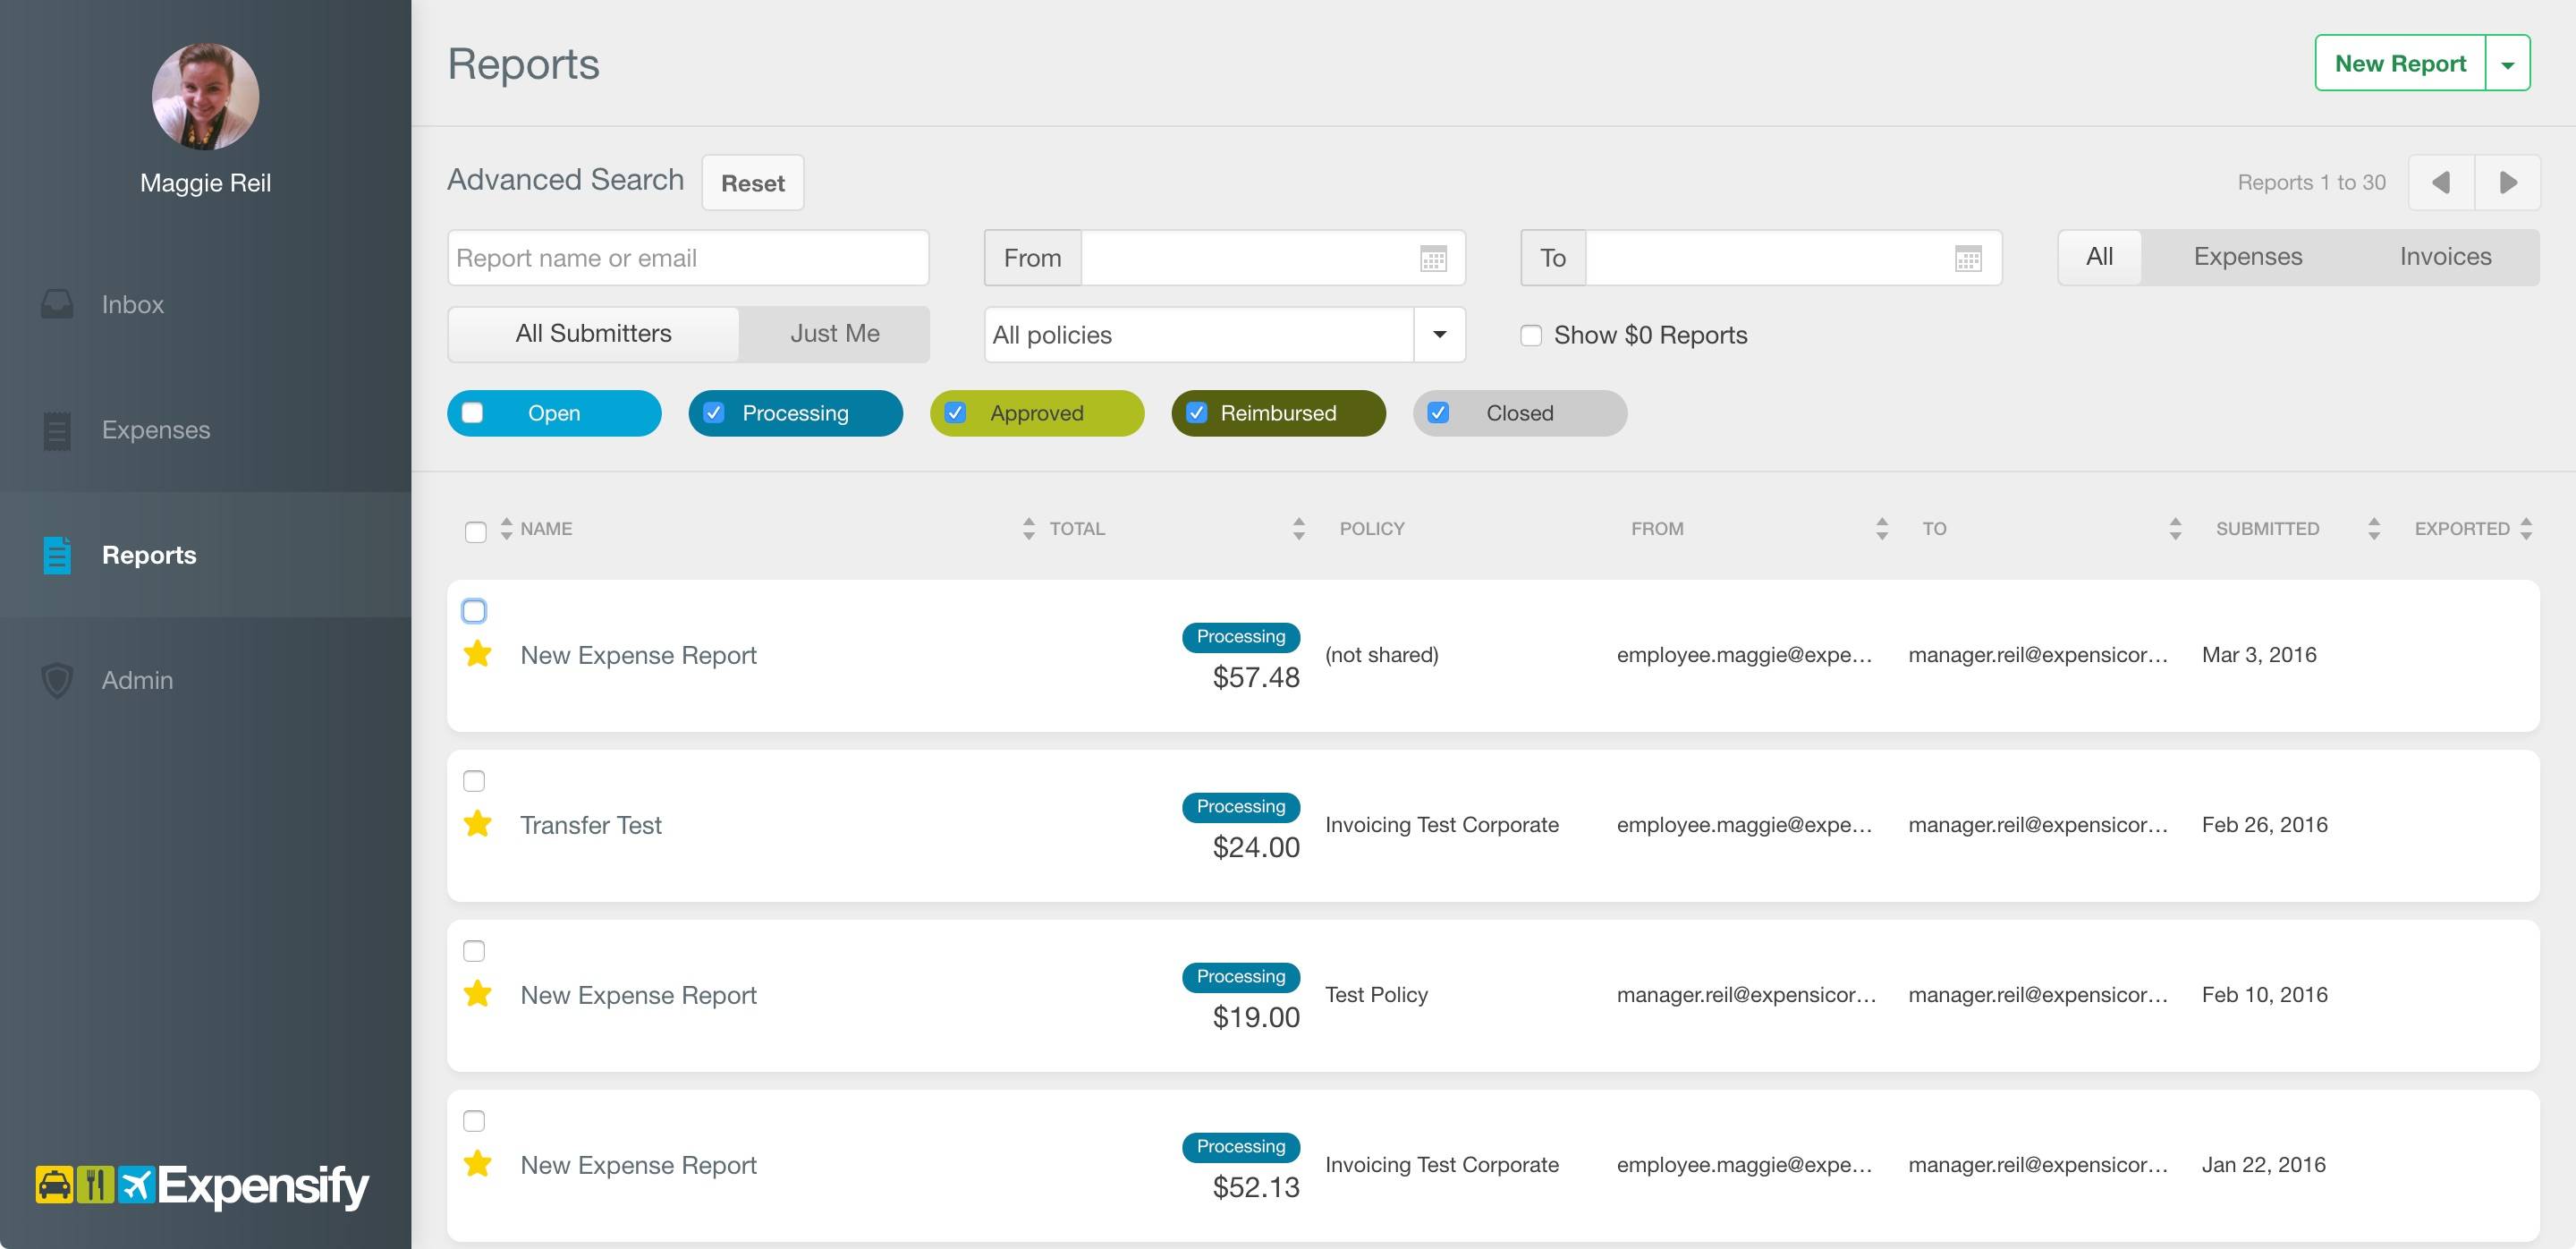Viewport: 2576px width, 1249px height.
Task: Click the Maggie Reil profile avatar
Action: pyautogui.click(x=205, y=96)
